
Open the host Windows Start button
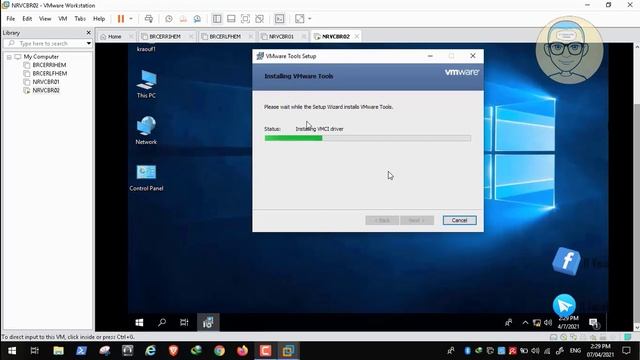[x=12, y=351]
